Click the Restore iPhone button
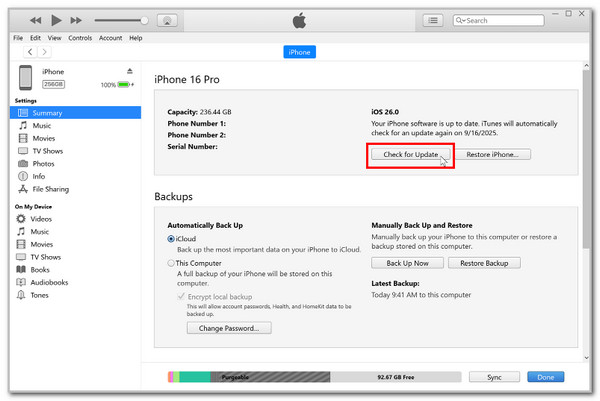The height and width of the screenshot is (401, 600). pos(492,154)
